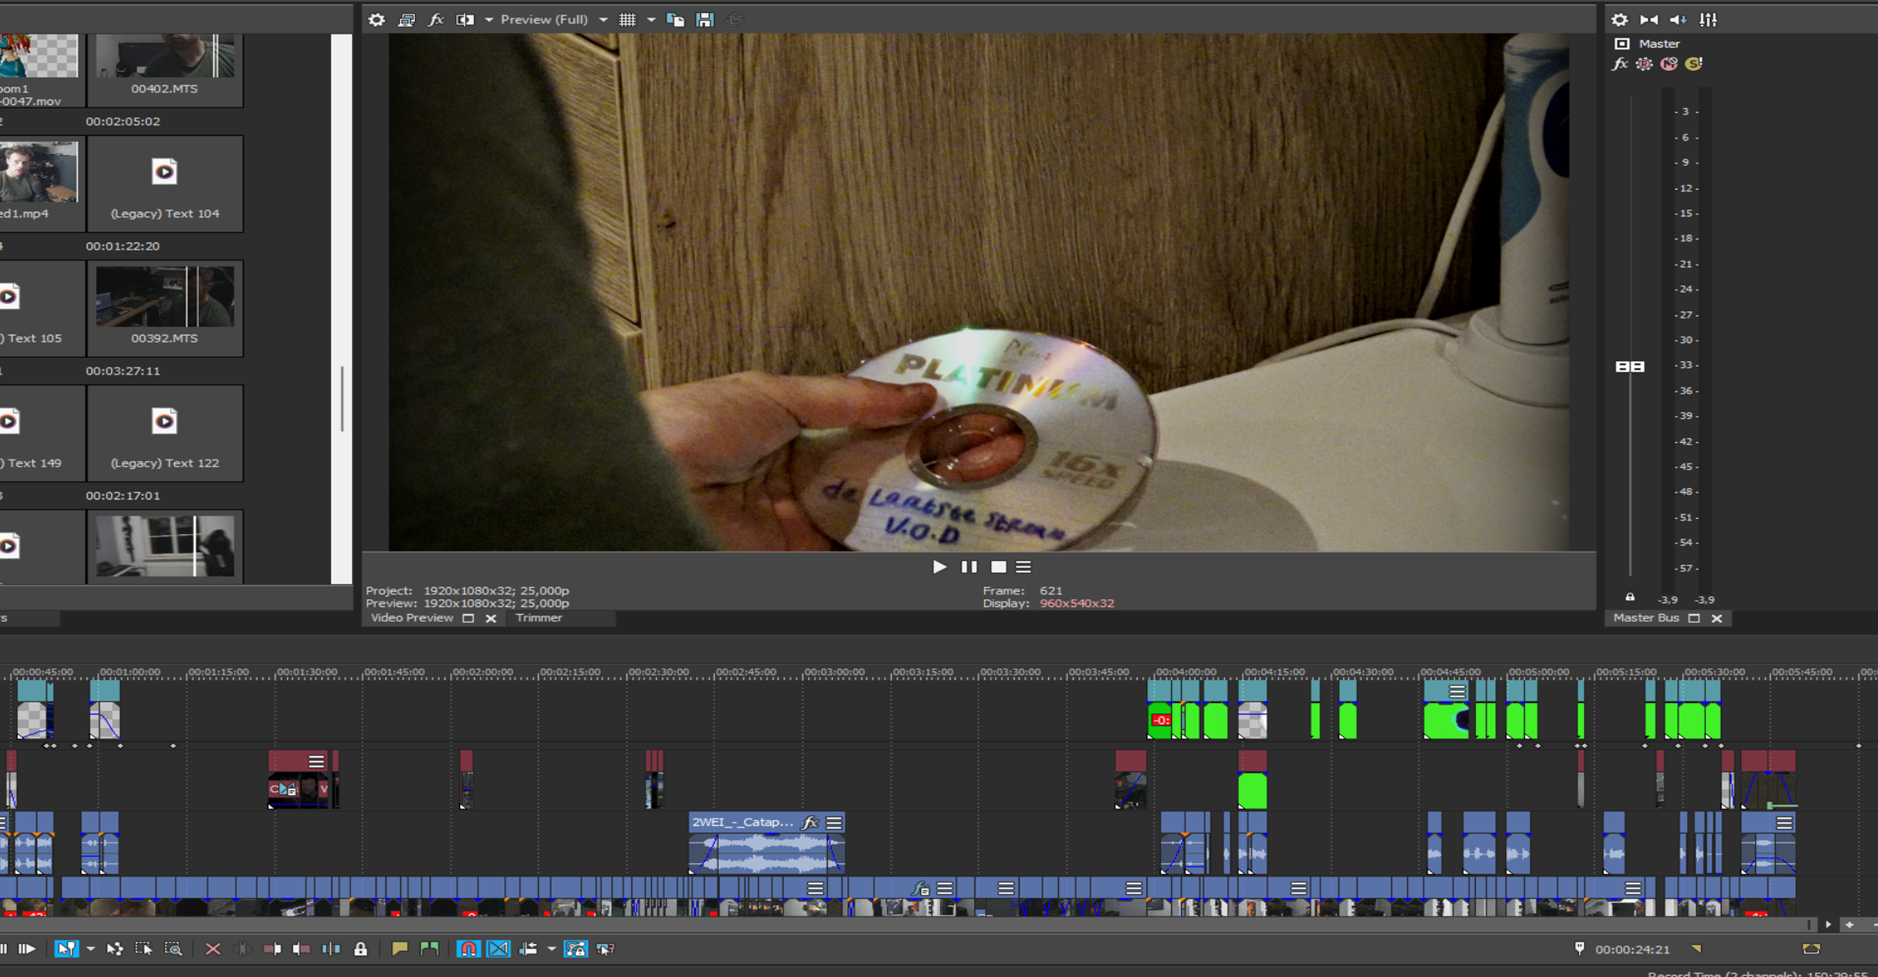Select the 00402.MTS media thumbnail
Viewport: 1878px width, 977px height.
point(165,69)
